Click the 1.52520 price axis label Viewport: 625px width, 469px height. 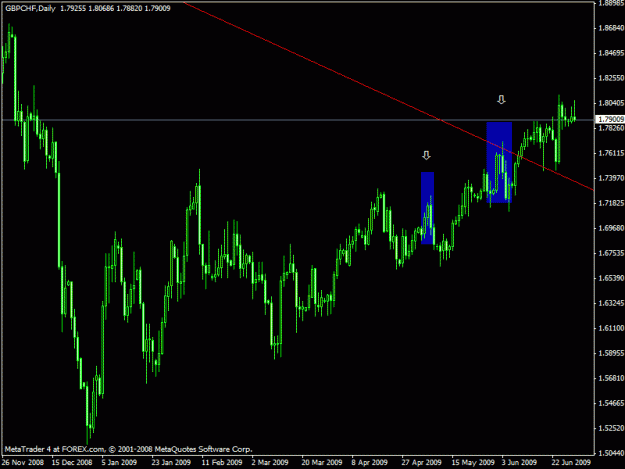click(x=611, y=428)
